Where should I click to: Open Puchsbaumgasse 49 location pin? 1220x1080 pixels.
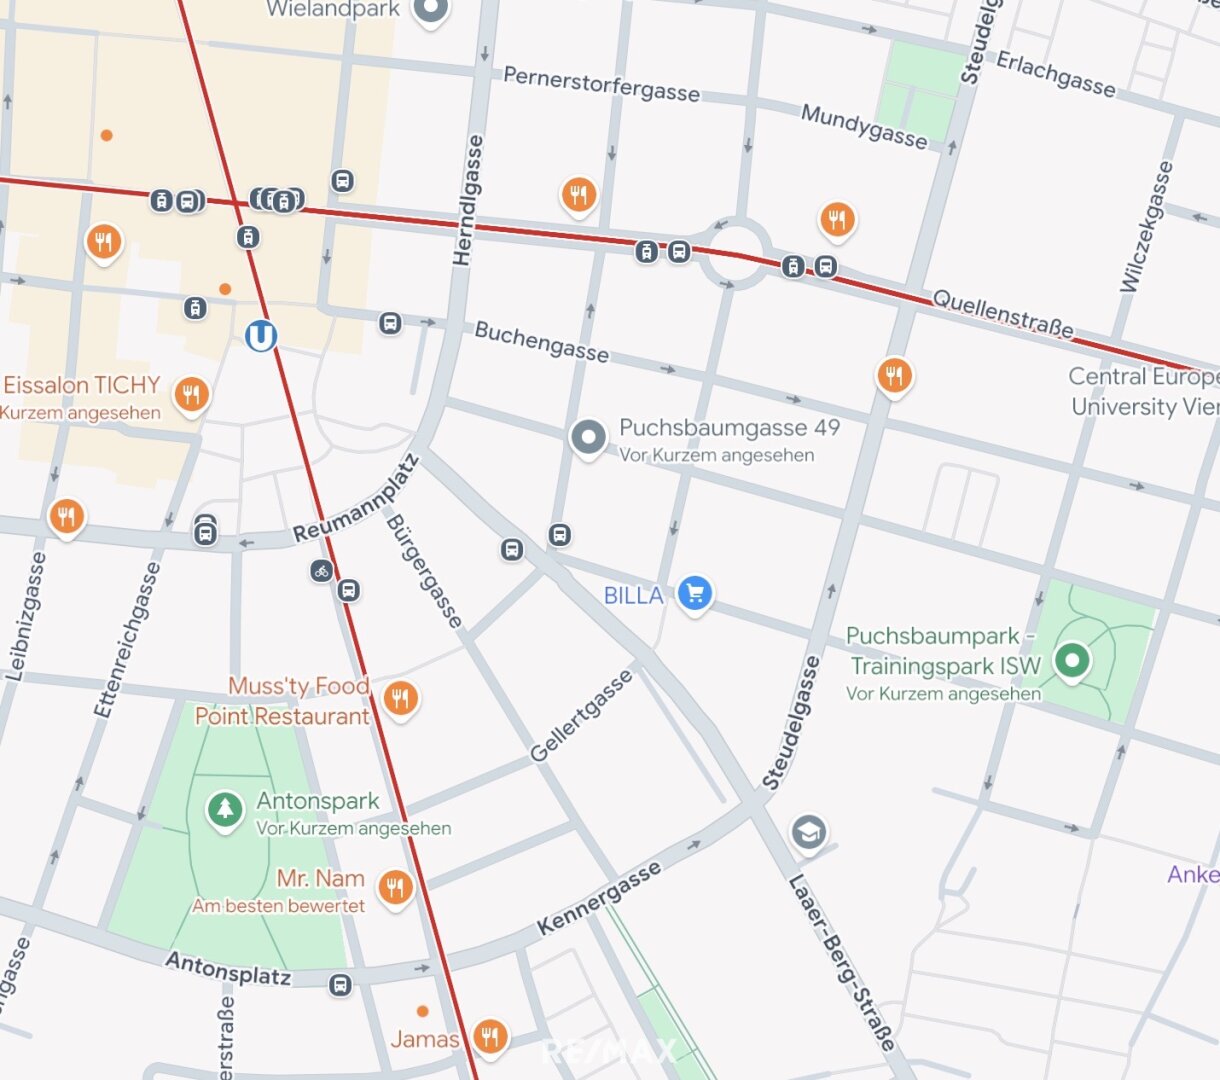tap(588, 438)
